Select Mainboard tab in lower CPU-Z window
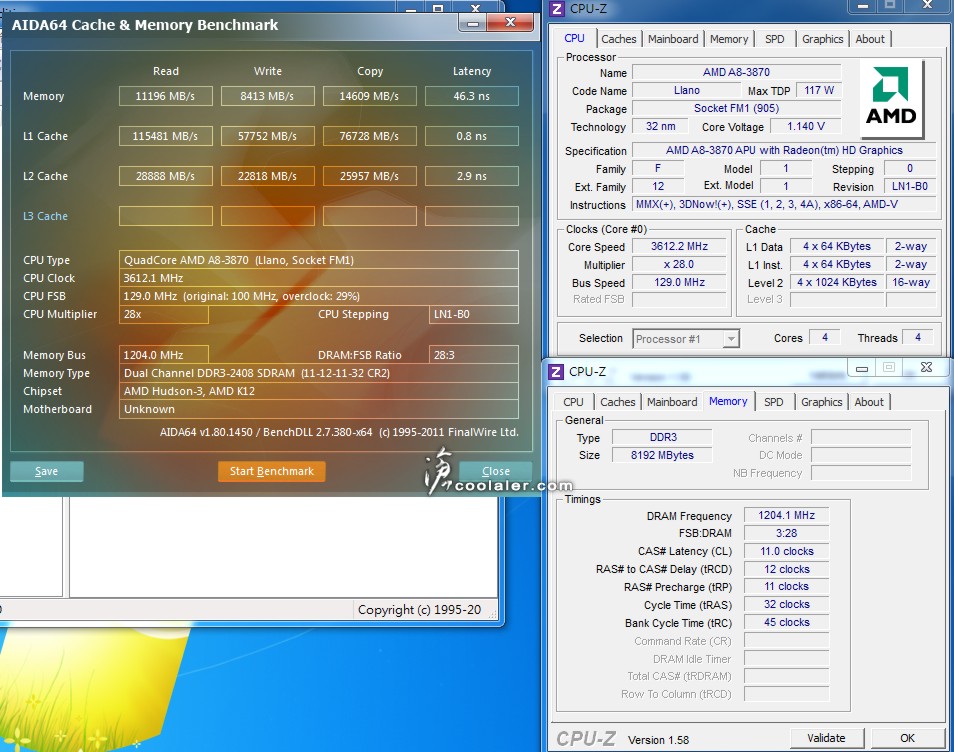Viewport: 954px width, 752px height. (x=672, y=402)
